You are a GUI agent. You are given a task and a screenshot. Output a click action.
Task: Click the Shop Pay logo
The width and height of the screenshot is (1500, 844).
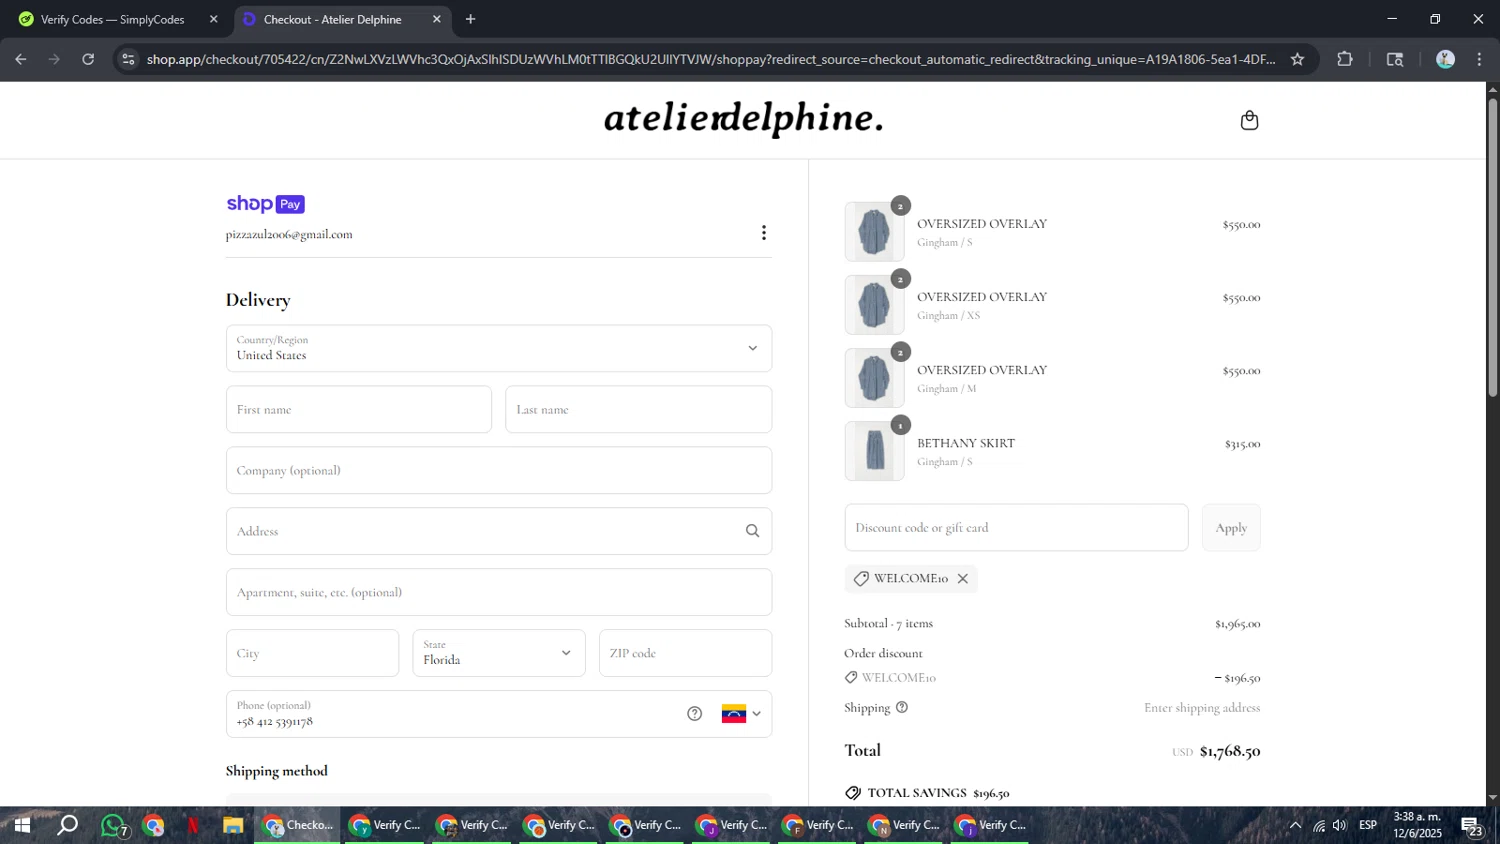pos(265,204)
